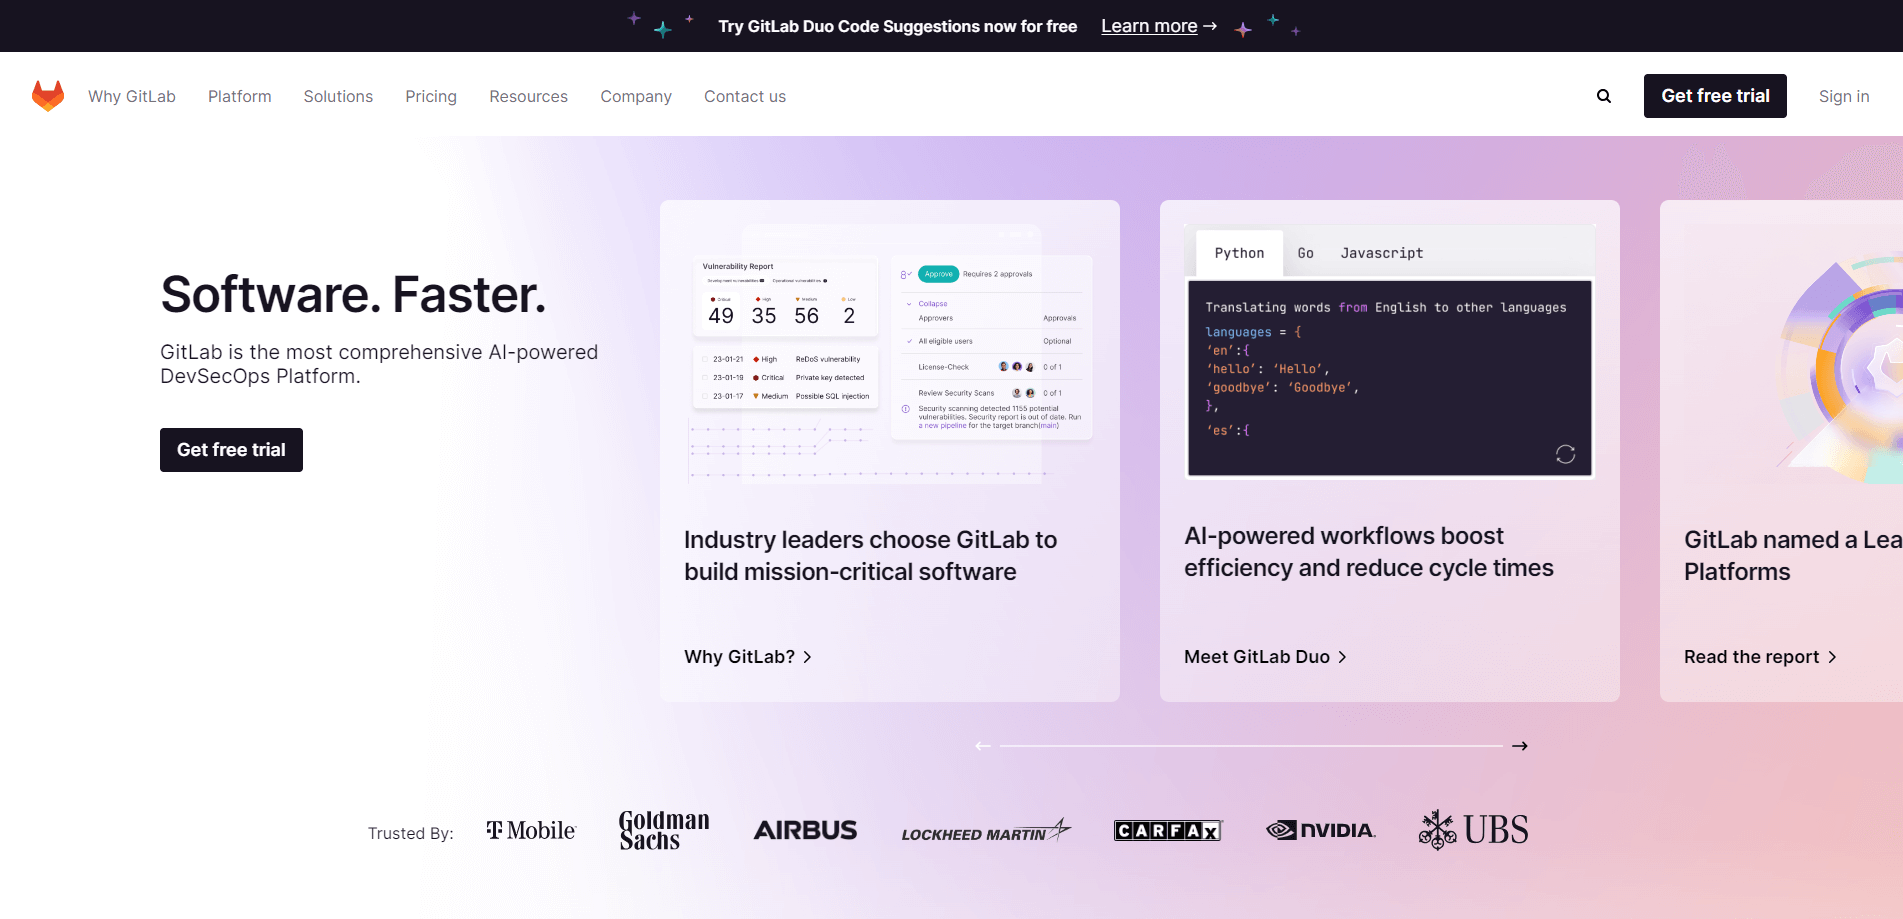This screenshot has height=919, width=1903.
Task: Click the code translation snippet panel
Action: [1390, 377]
